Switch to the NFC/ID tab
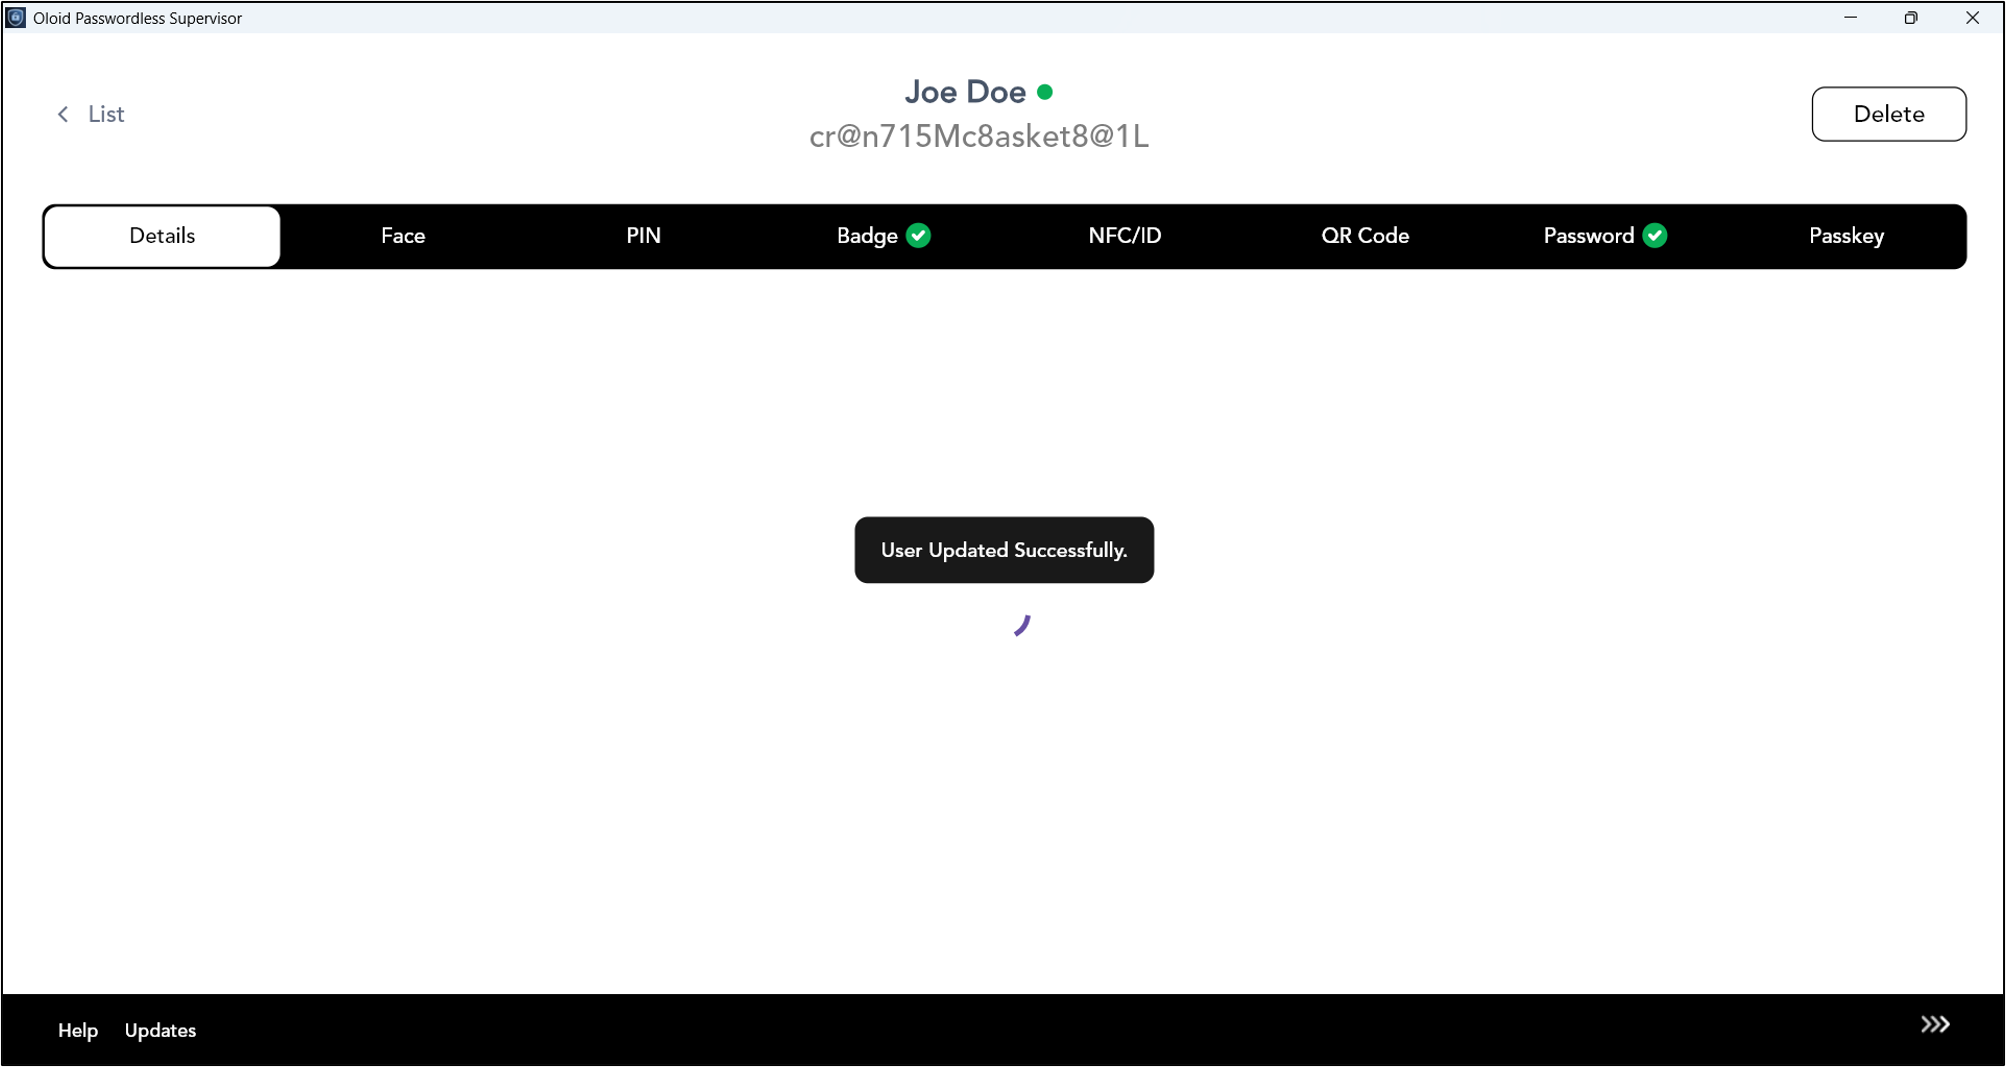 point(1124,236)
